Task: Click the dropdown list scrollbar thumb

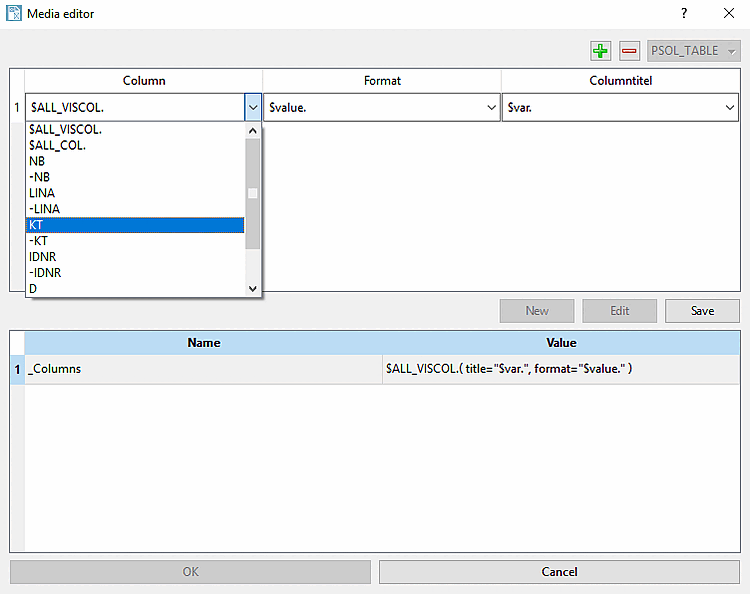Action: click(253, 194)
